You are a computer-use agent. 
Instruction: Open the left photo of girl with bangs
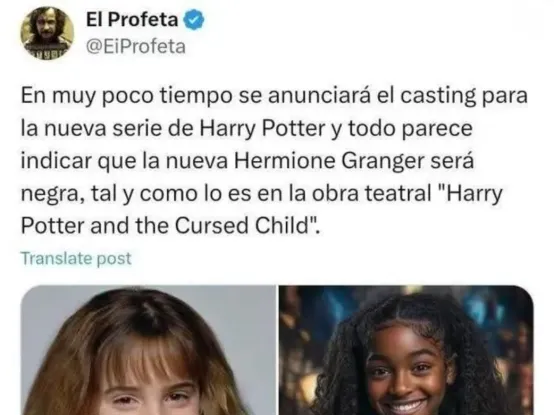(148, 350)
